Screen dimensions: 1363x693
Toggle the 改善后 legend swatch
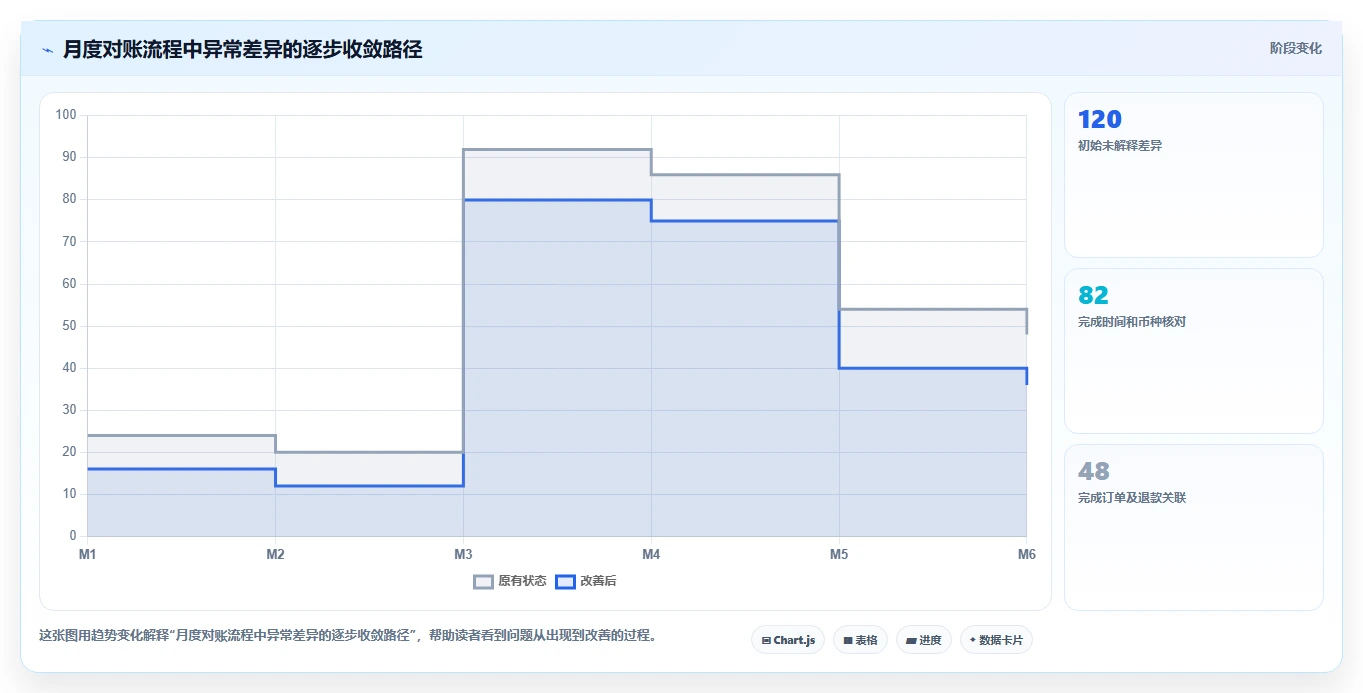click(x=565, y=581)
